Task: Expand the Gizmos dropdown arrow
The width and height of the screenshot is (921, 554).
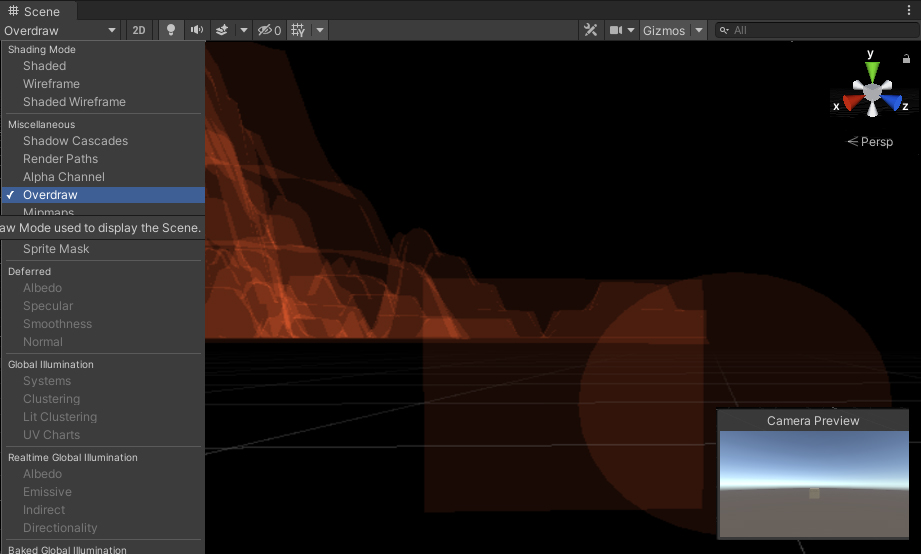Action: pos(699,30)
